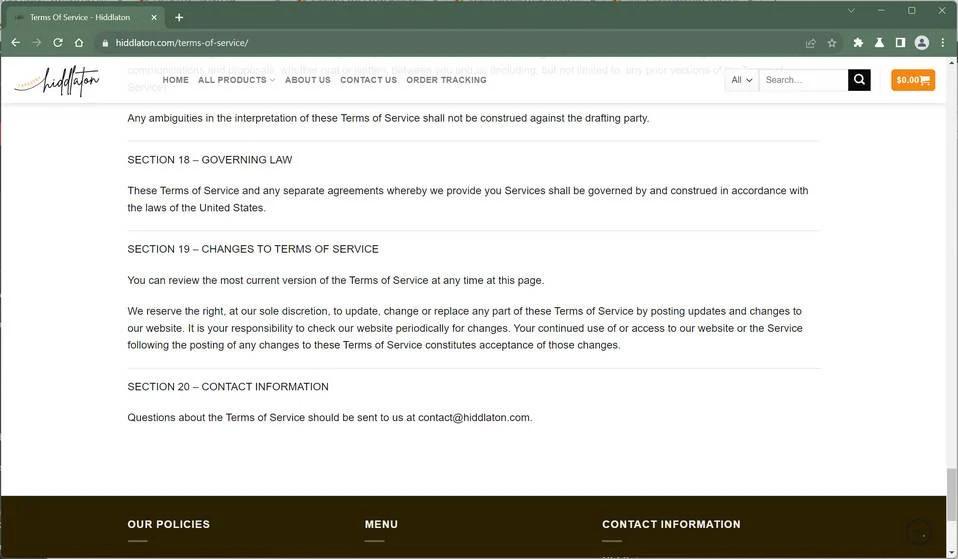
Task: Bookmark this page with the star icon
Action: [832, 43]
